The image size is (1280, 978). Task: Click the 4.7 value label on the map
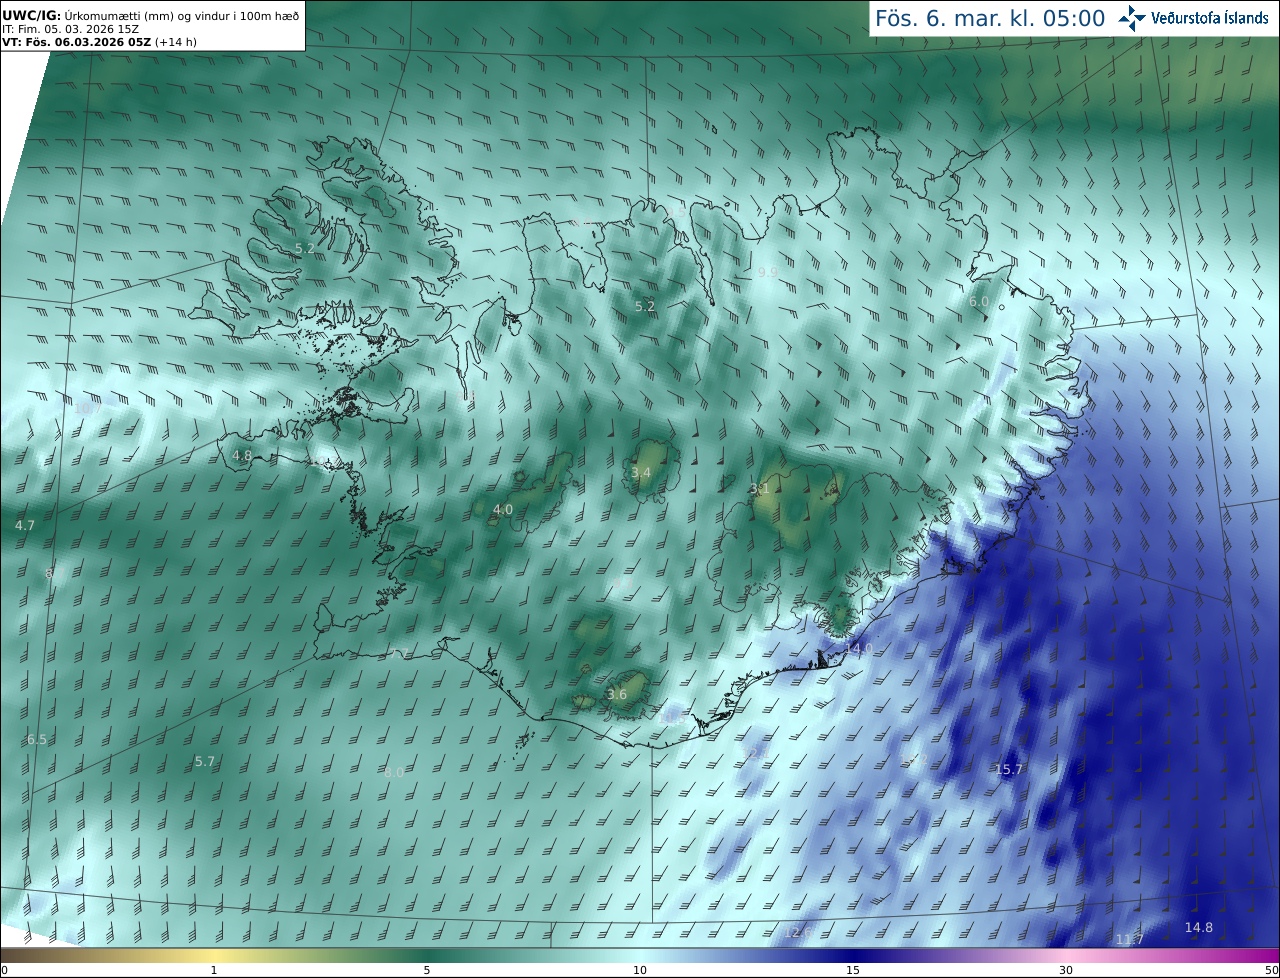[25, 525]
